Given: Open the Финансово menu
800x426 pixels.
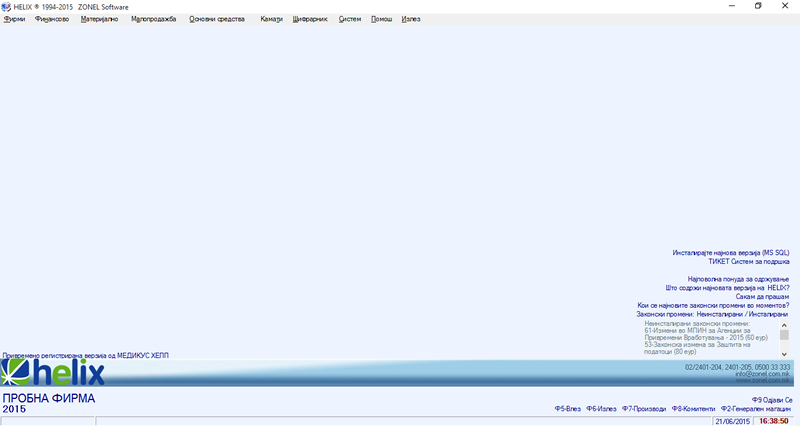Looking at the screenshot, I should coord(52,19).
